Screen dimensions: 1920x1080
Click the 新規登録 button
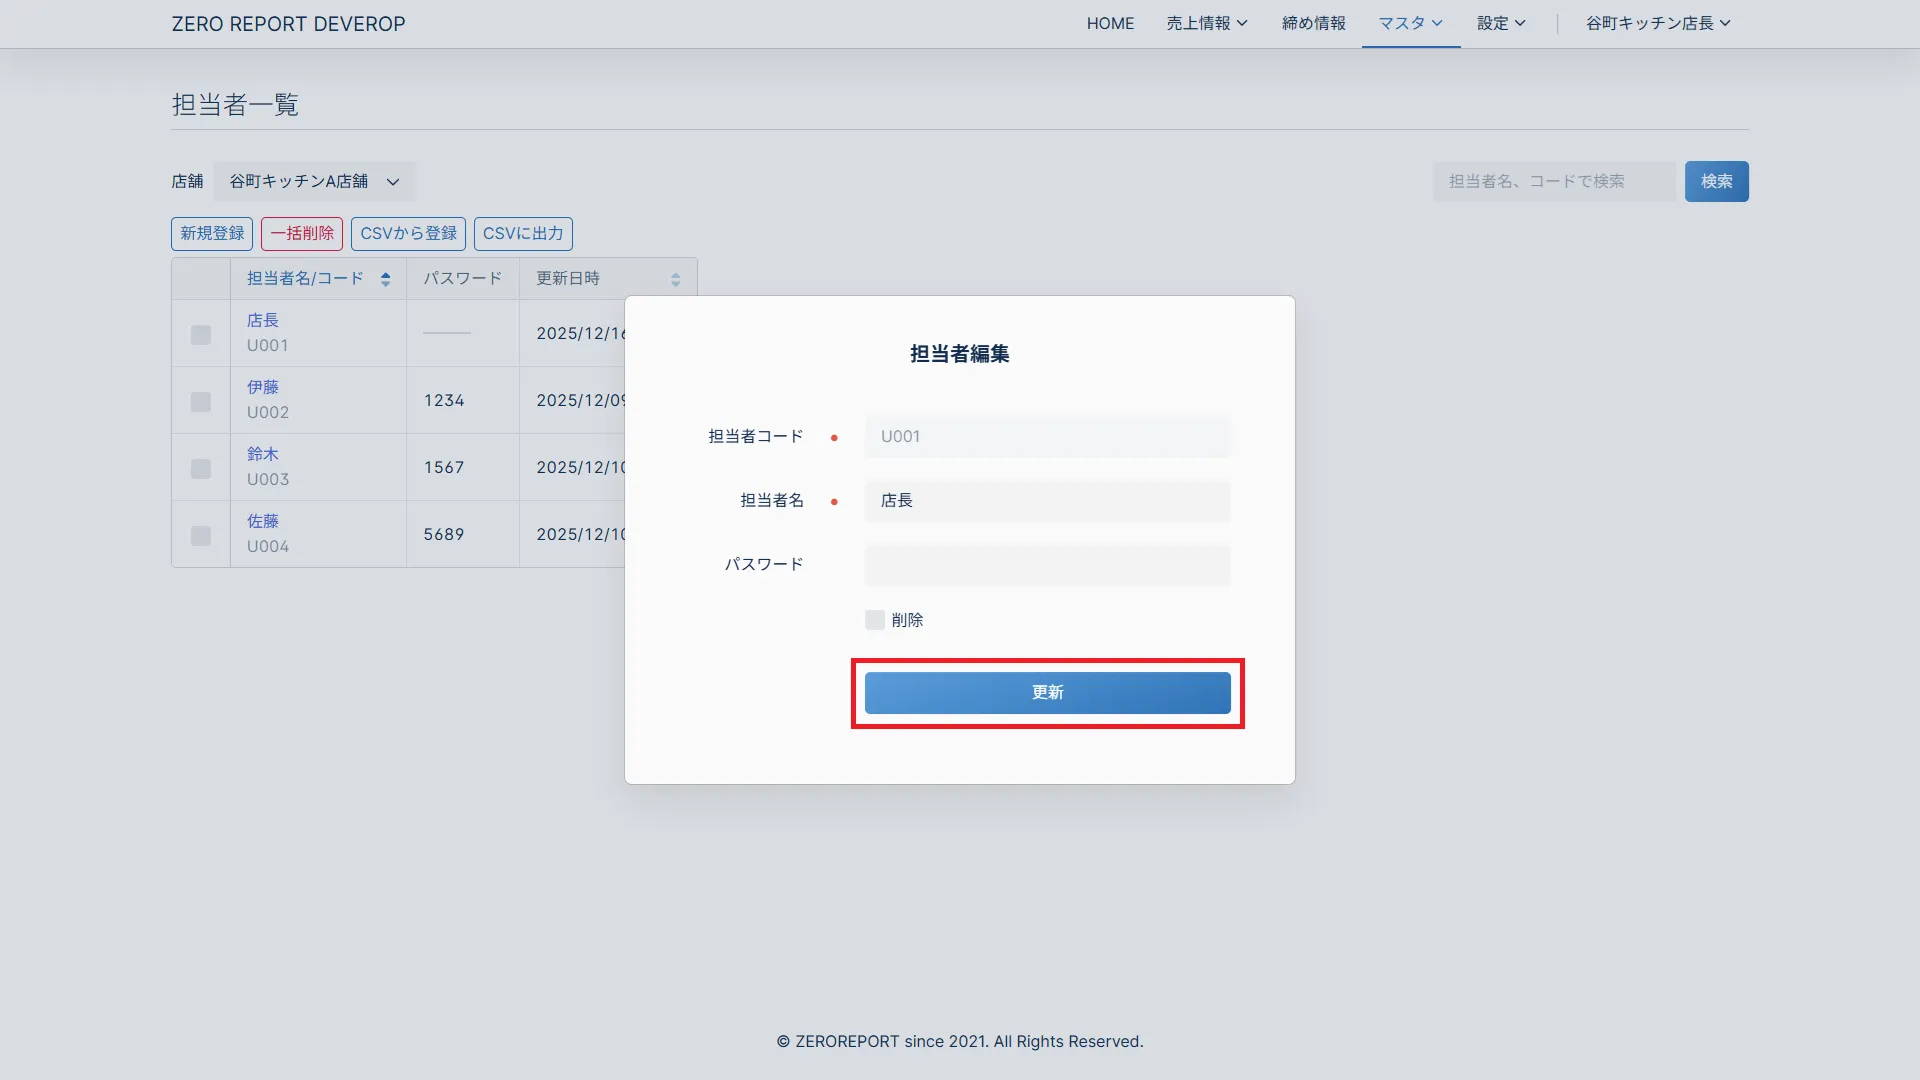(212, 233)
